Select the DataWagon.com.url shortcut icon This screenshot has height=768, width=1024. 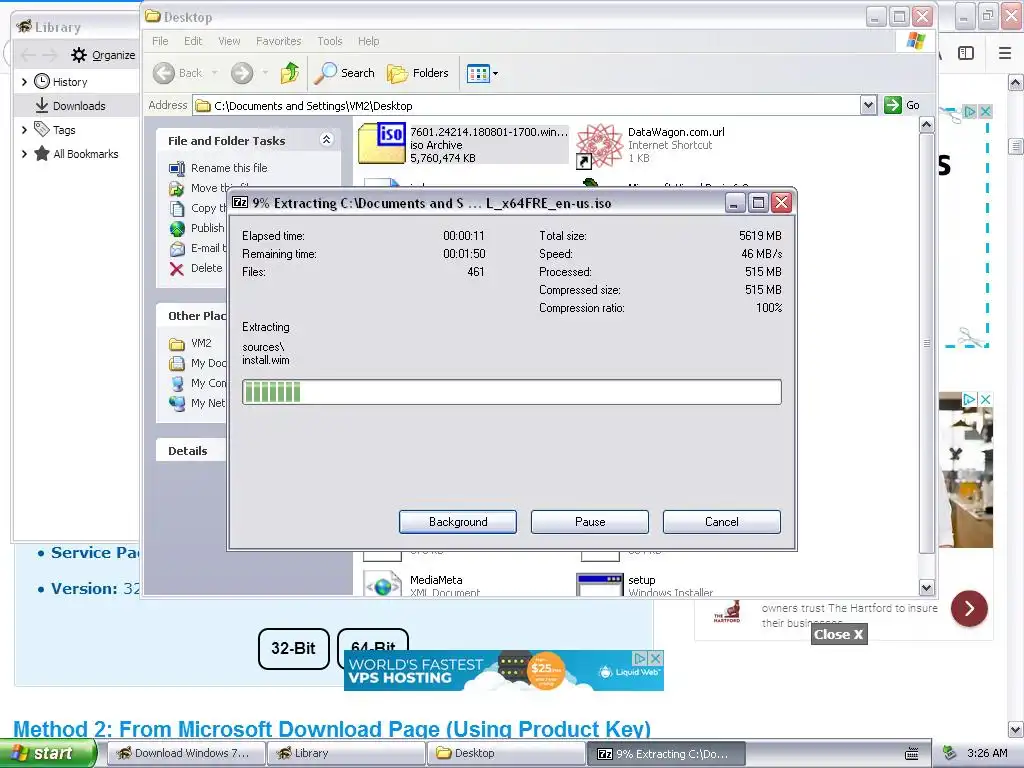tap(600, 145)
